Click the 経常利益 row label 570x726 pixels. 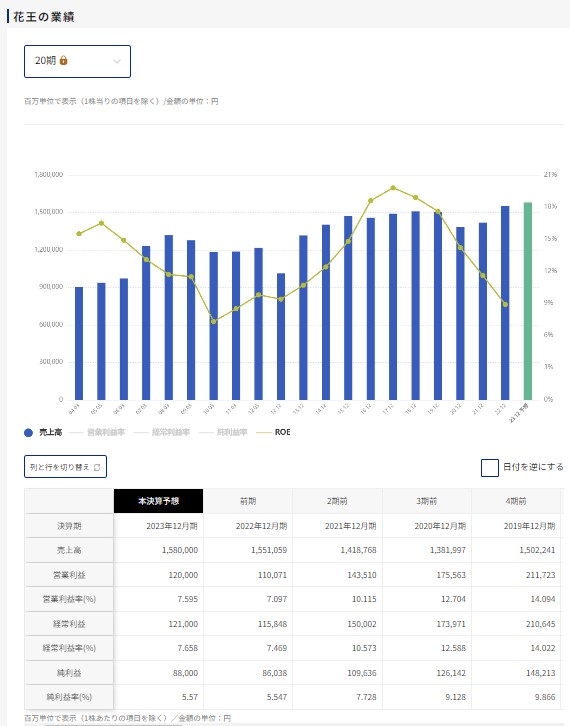tap(69, 624)
